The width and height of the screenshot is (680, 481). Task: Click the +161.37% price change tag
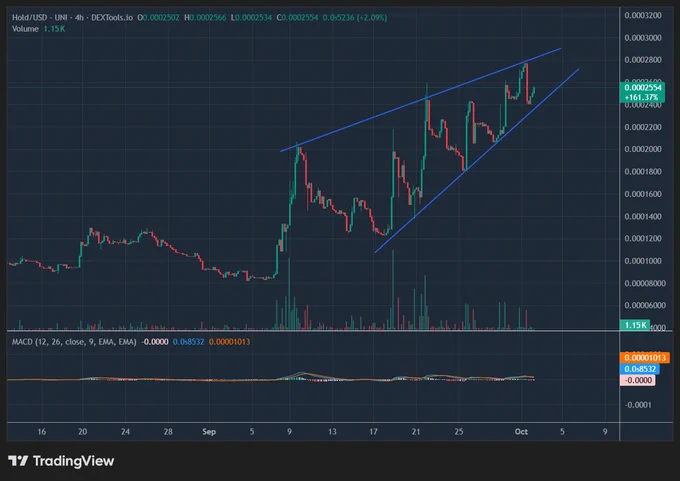643,98
